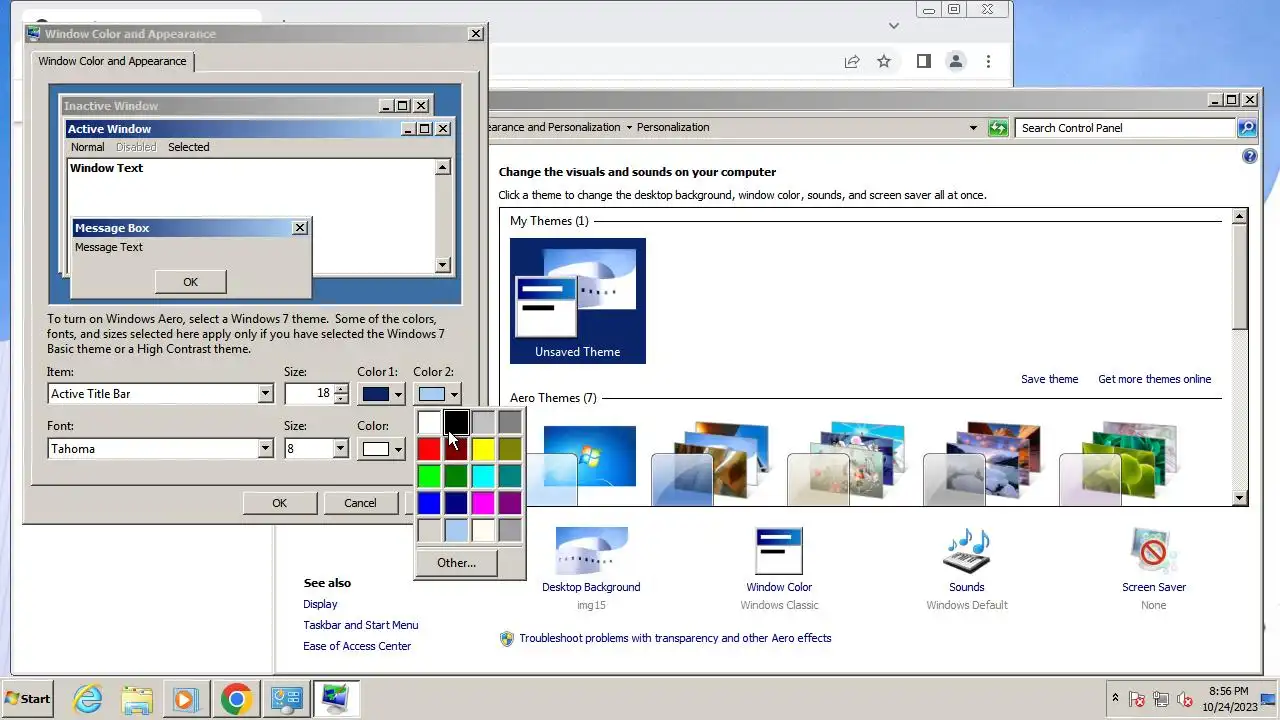Click the Save theme link

coord(1049,379)
